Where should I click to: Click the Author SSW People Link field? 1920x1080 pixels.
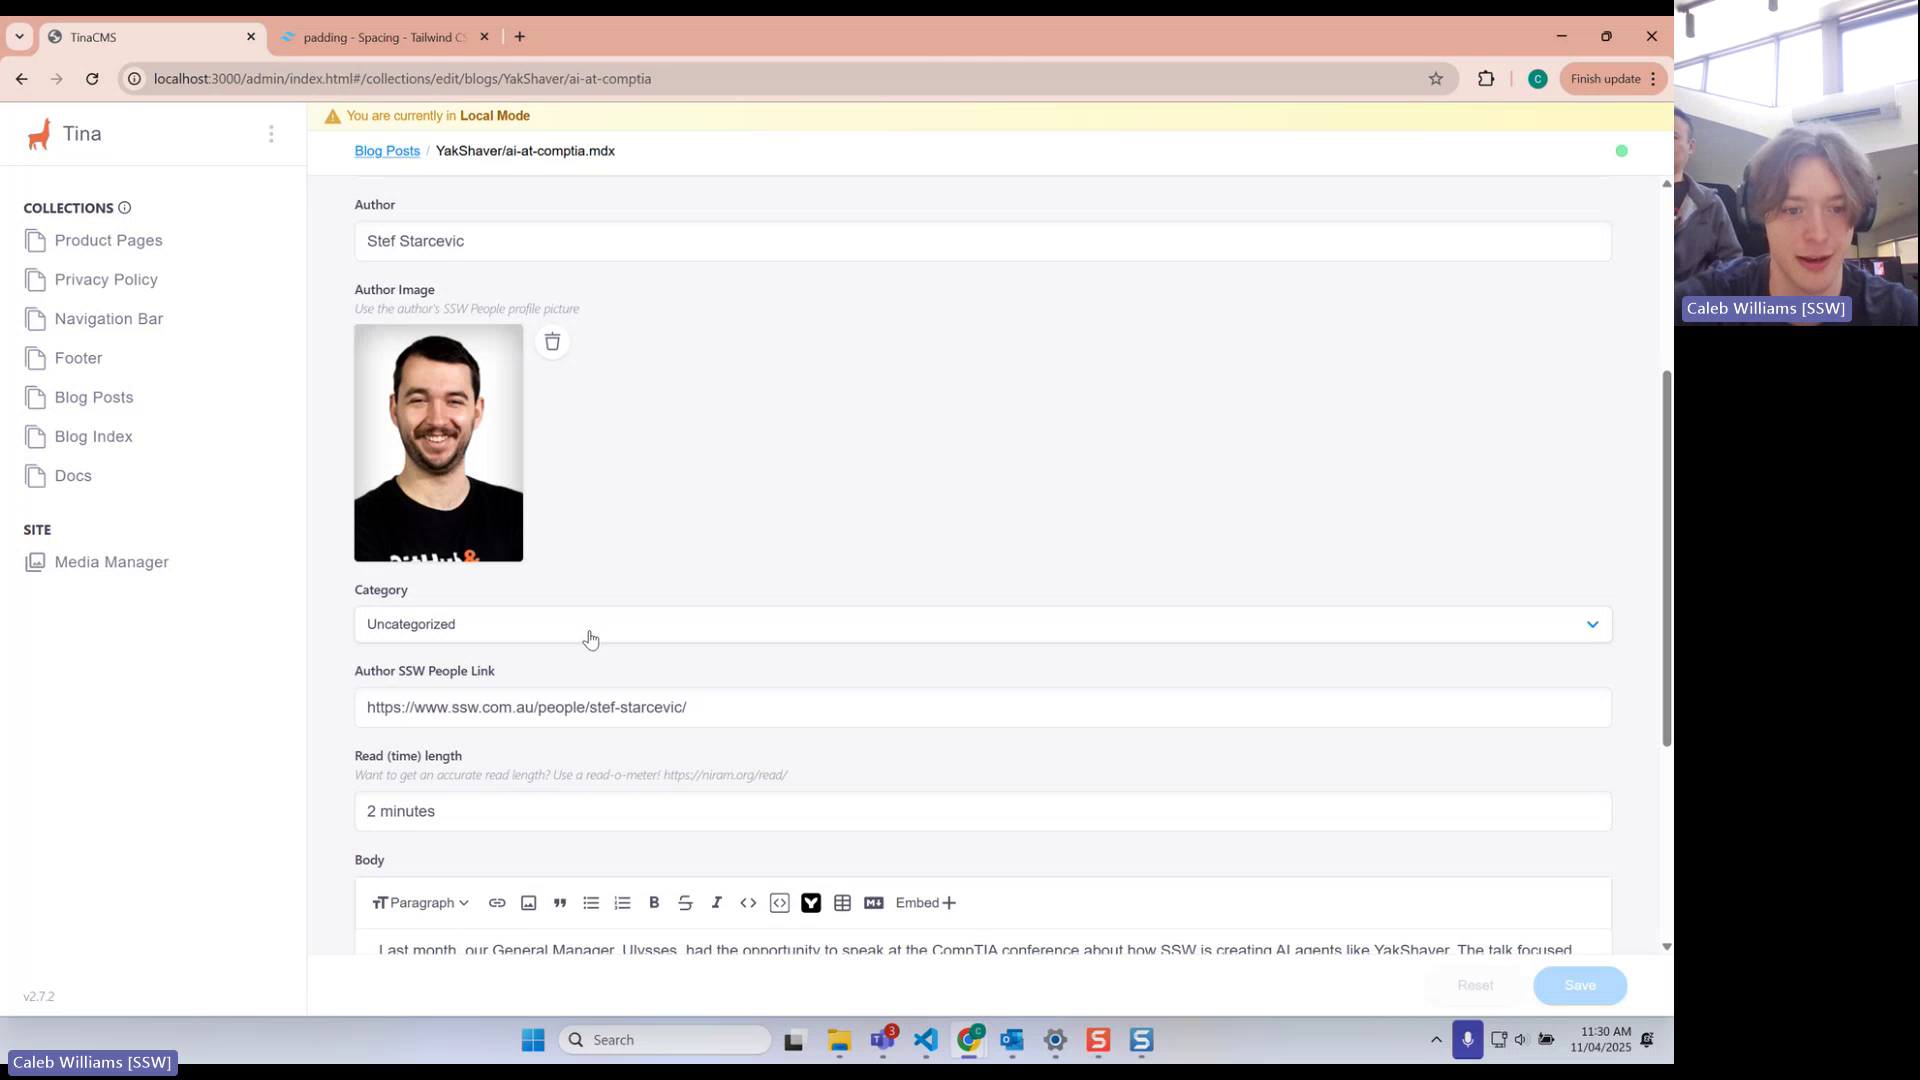coord(983,707)
